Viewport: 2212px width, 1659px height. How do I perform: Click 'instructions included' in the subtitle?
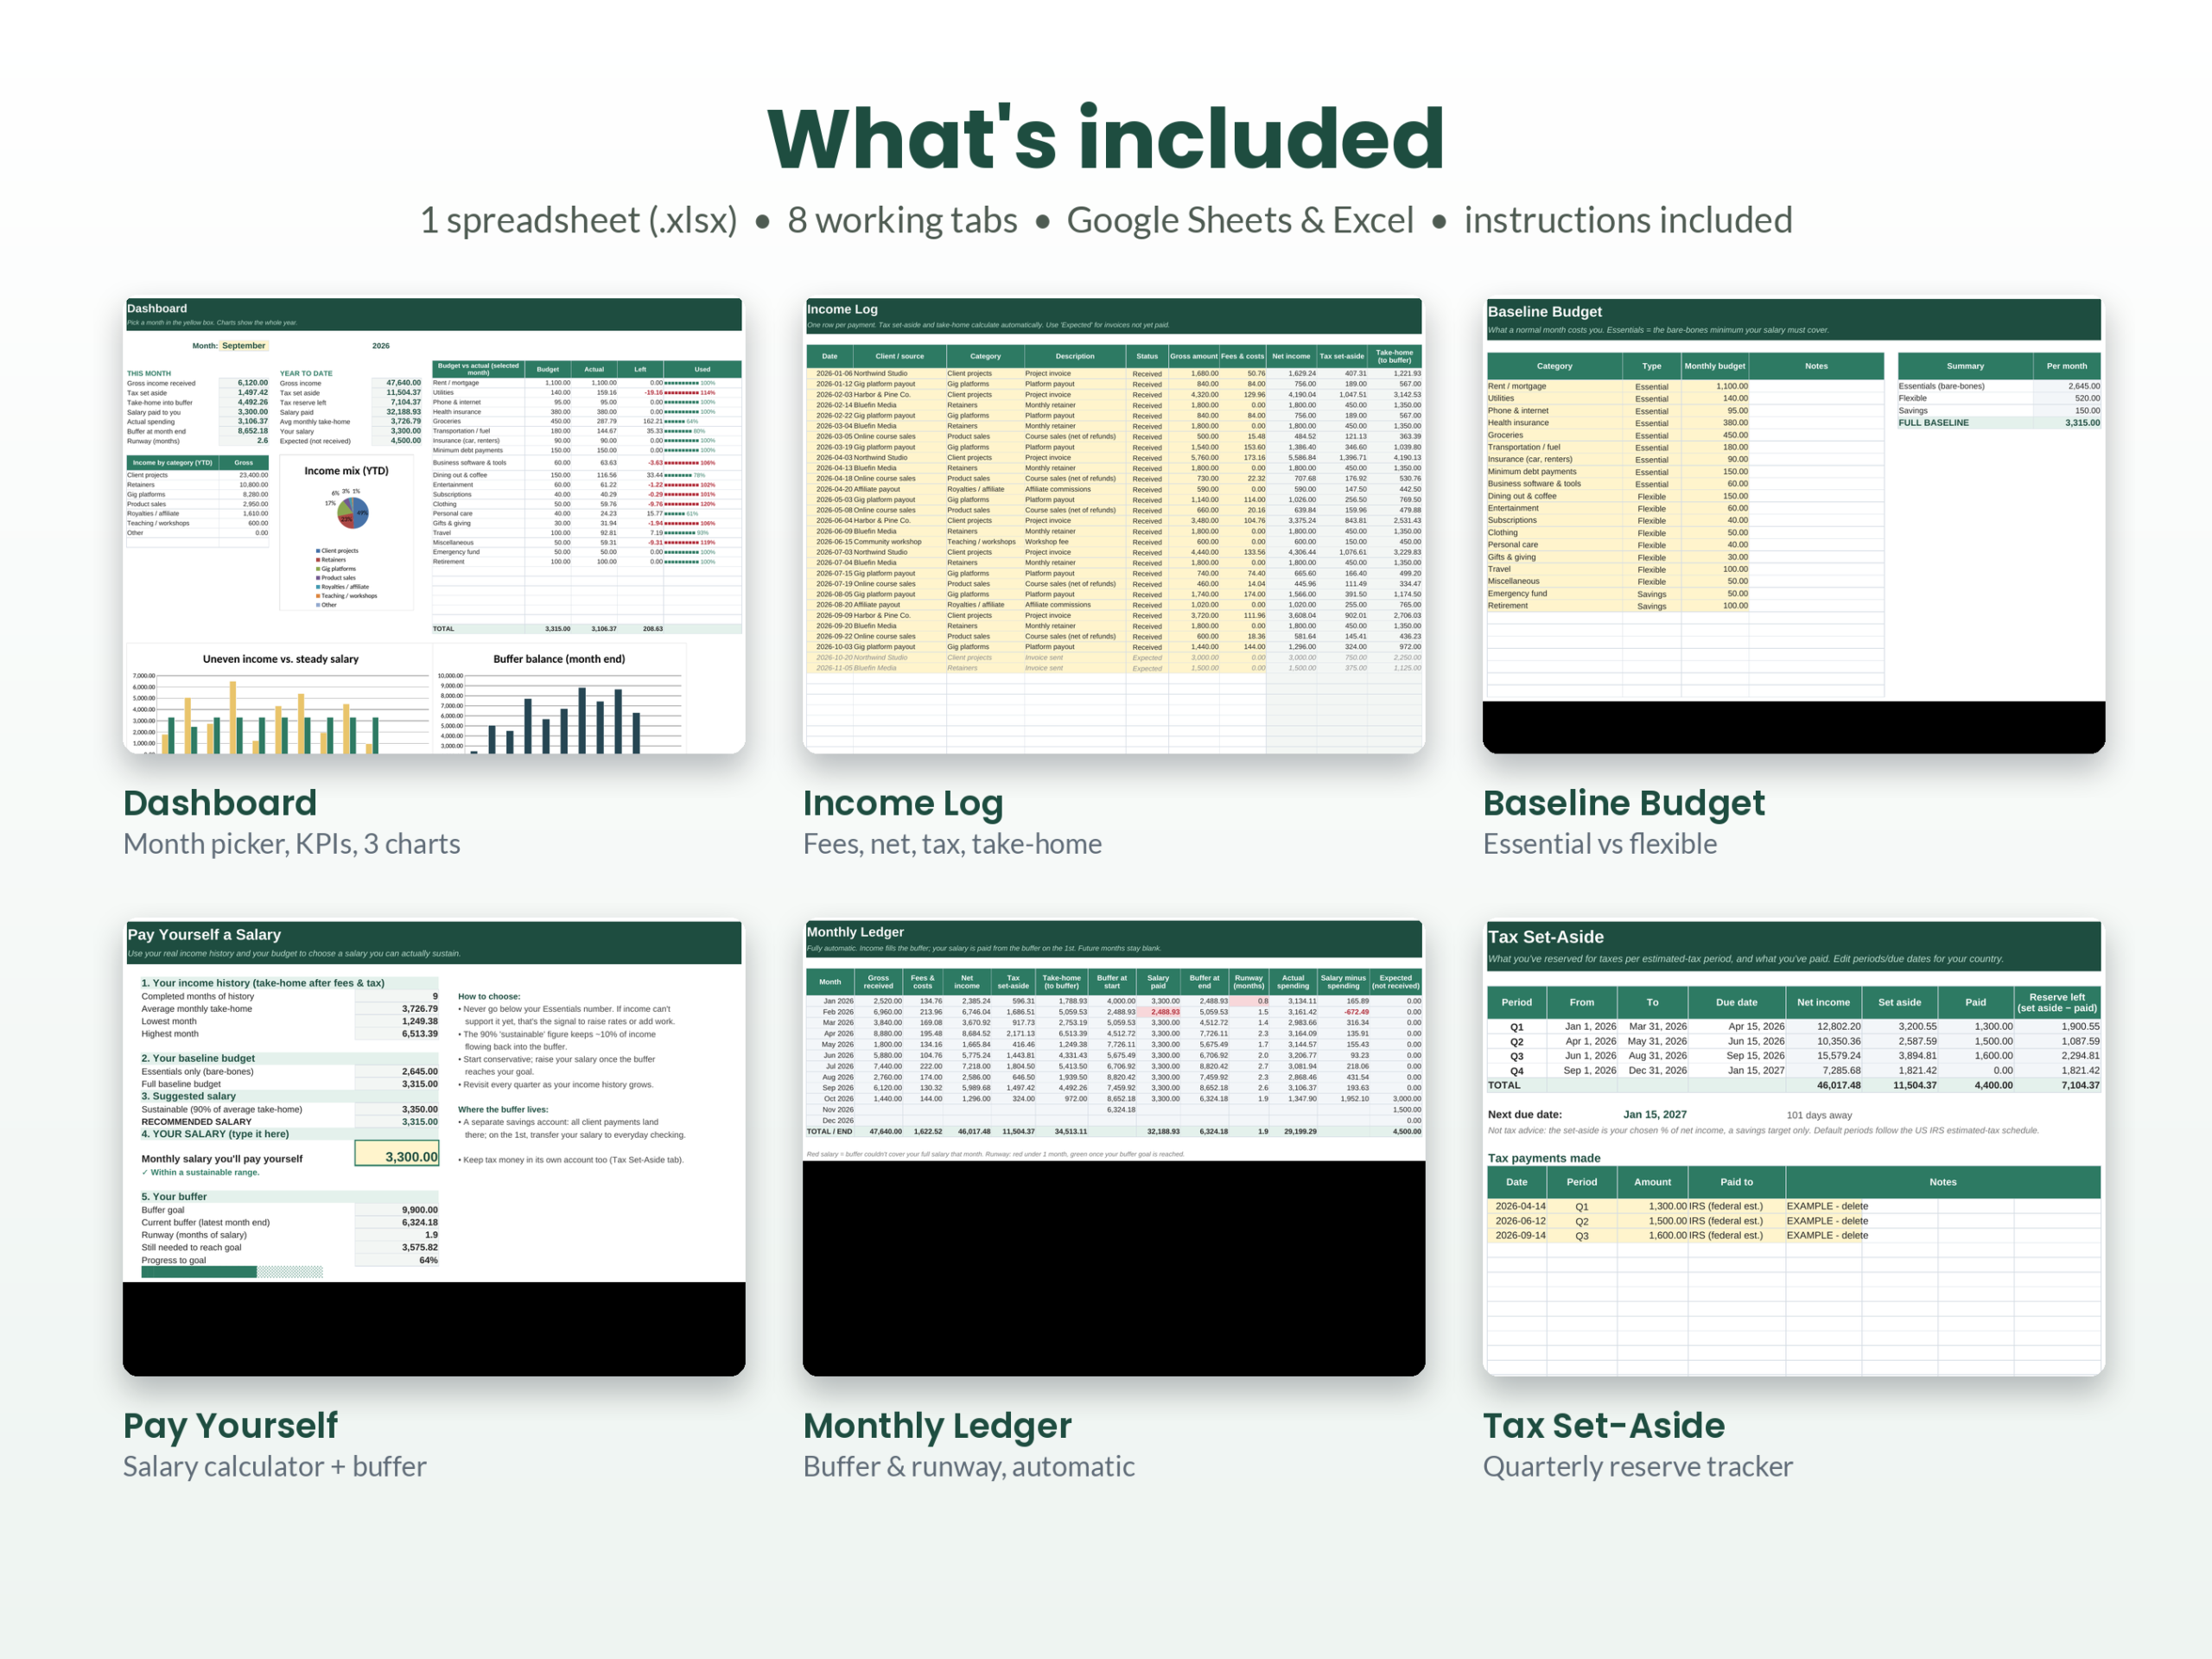tap(1628, 221)
